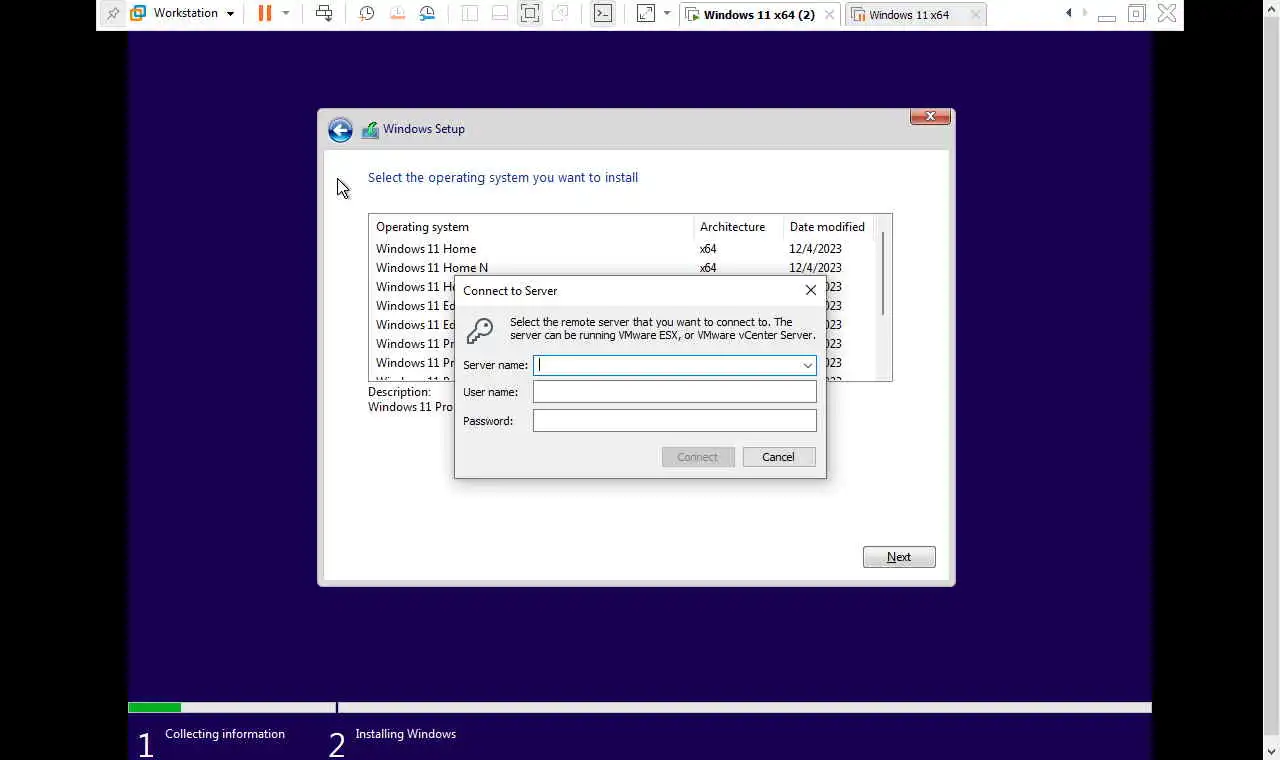This screenshot has height=760, width=1280.
Task: Open the Server name dropdown arrow
Action: [x=807, y=365]
